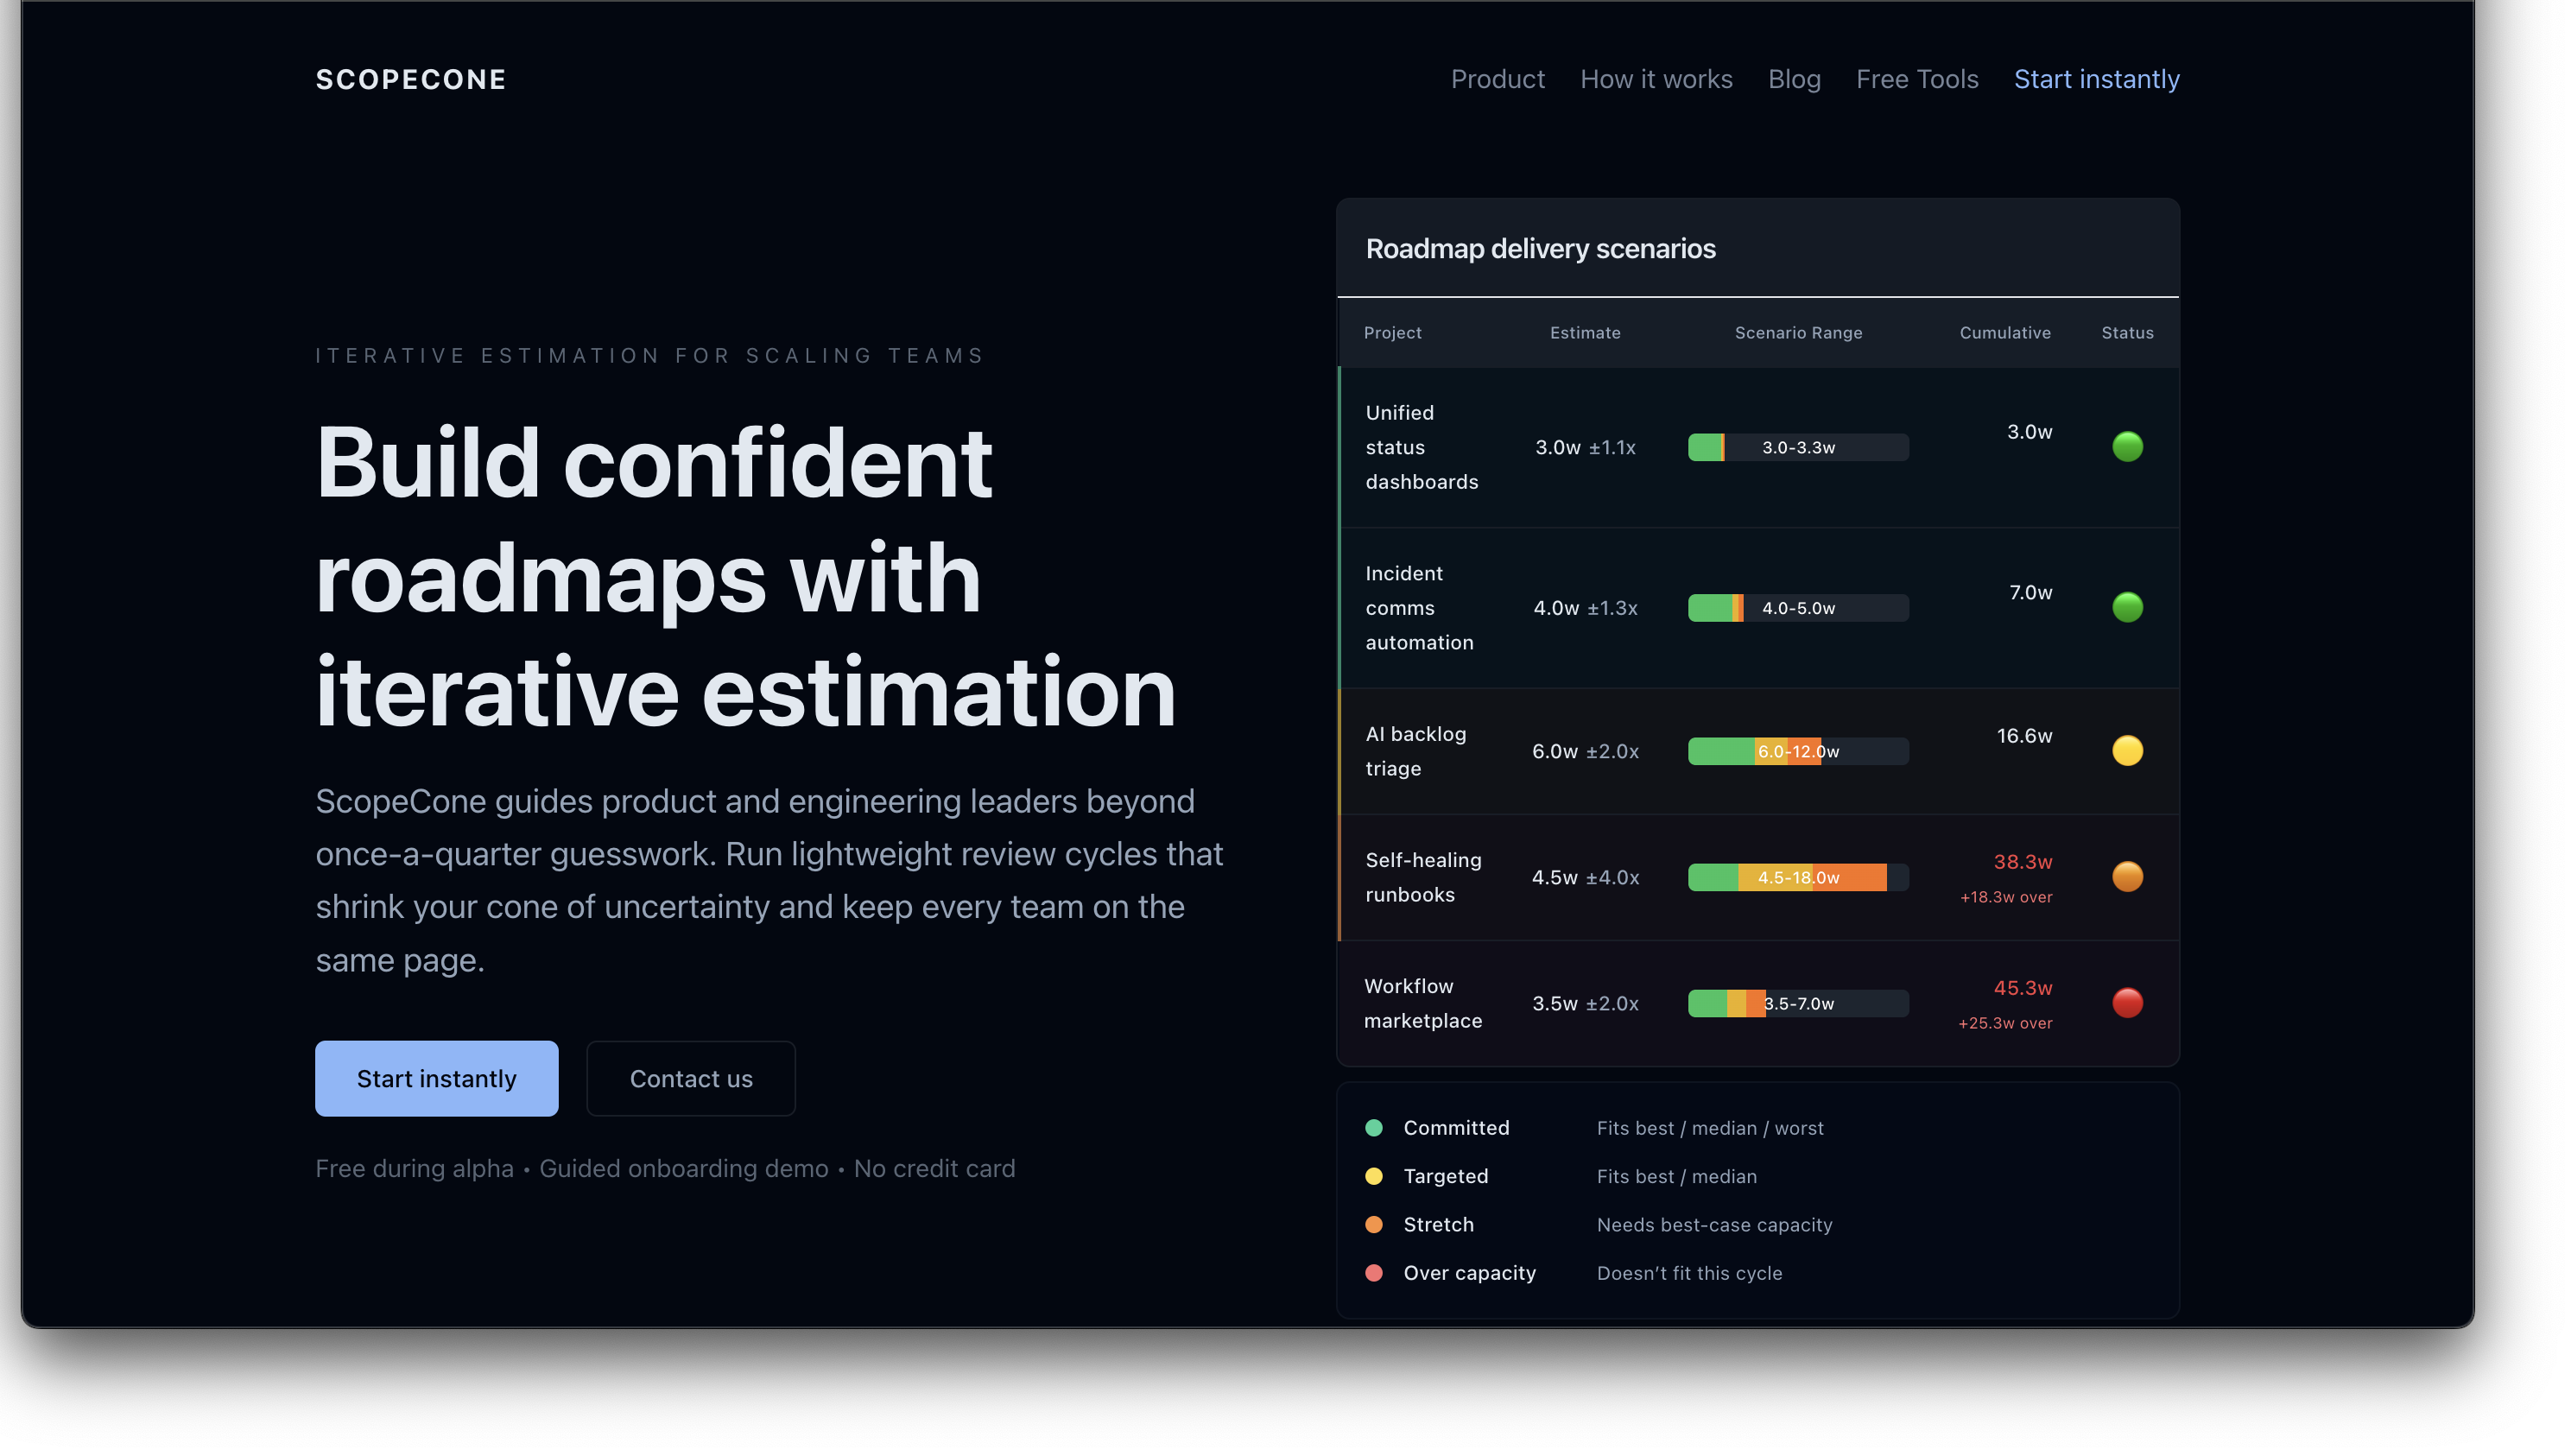Click the orange status dot for Self-healing runbooks
This screenshot has height=1456, width=2571.
[x=2128, y=877]
